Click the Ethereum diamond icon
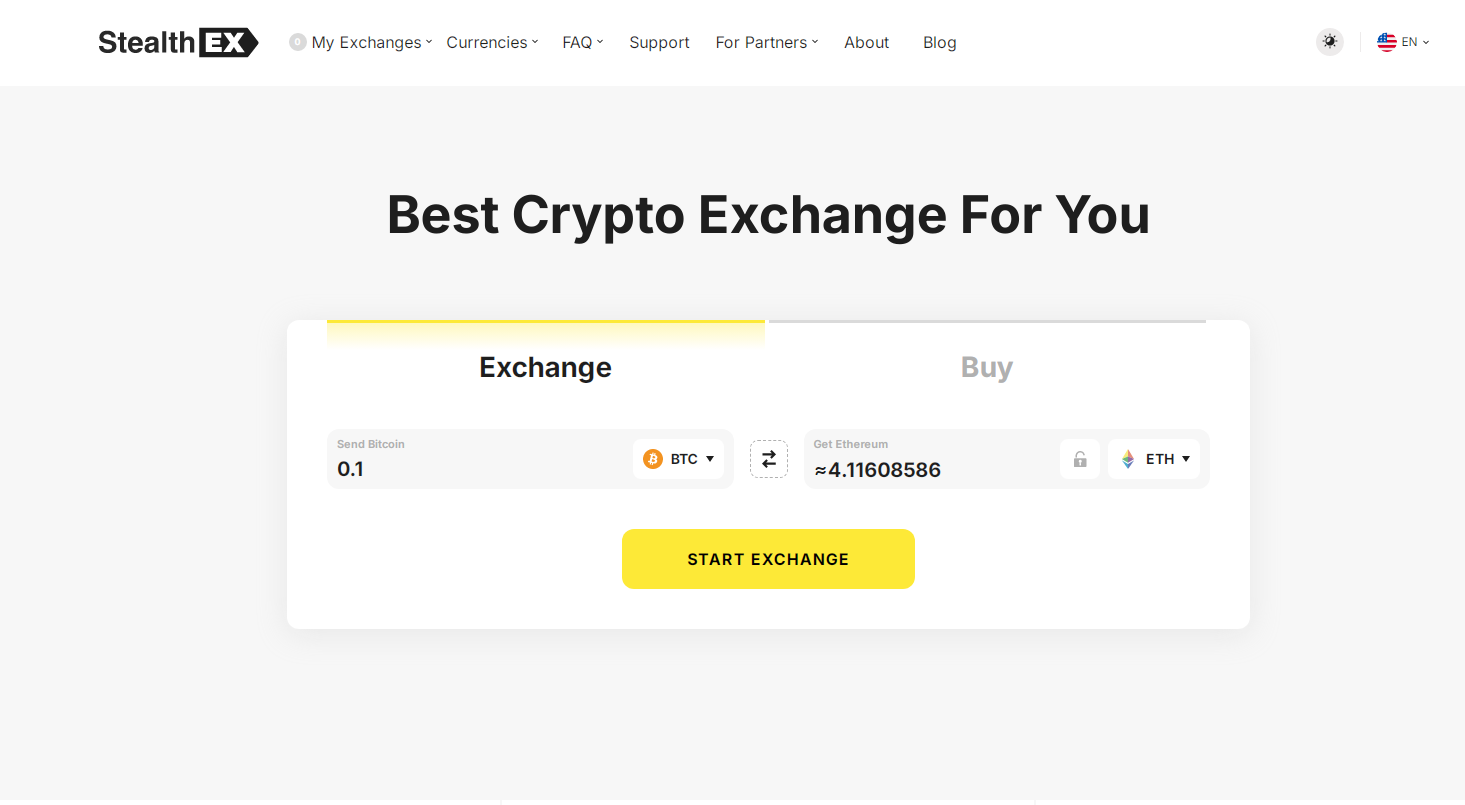 coord(1128,459)
